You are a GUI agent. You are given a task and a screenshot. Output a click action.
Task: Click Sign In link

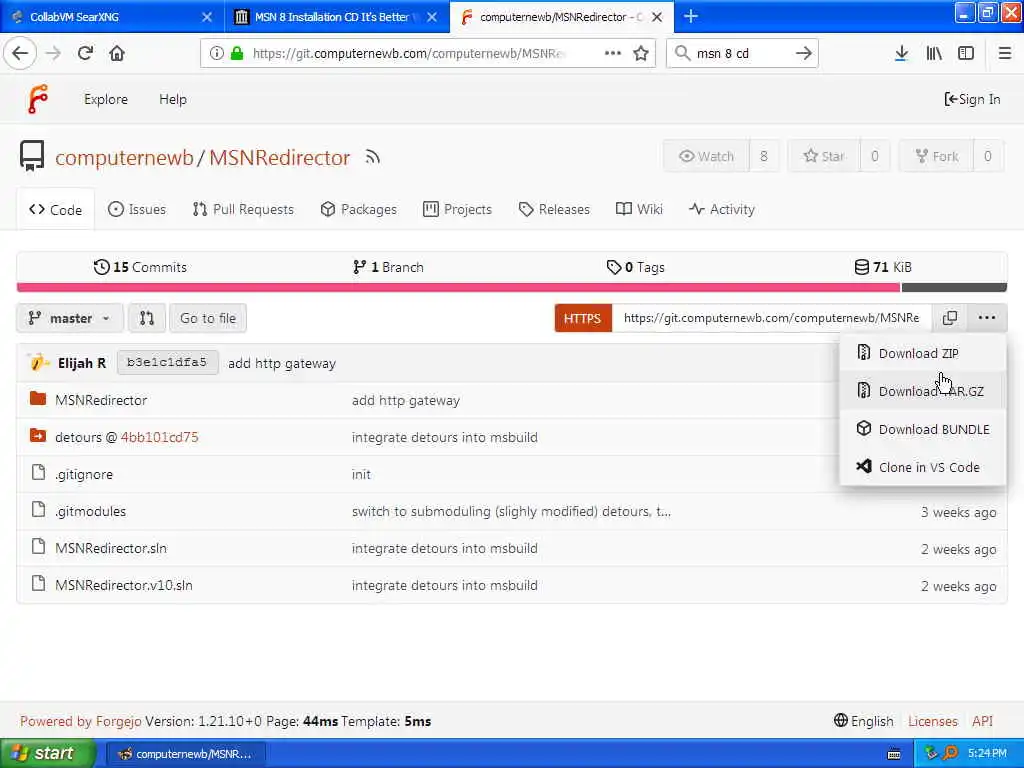point(972,99)
